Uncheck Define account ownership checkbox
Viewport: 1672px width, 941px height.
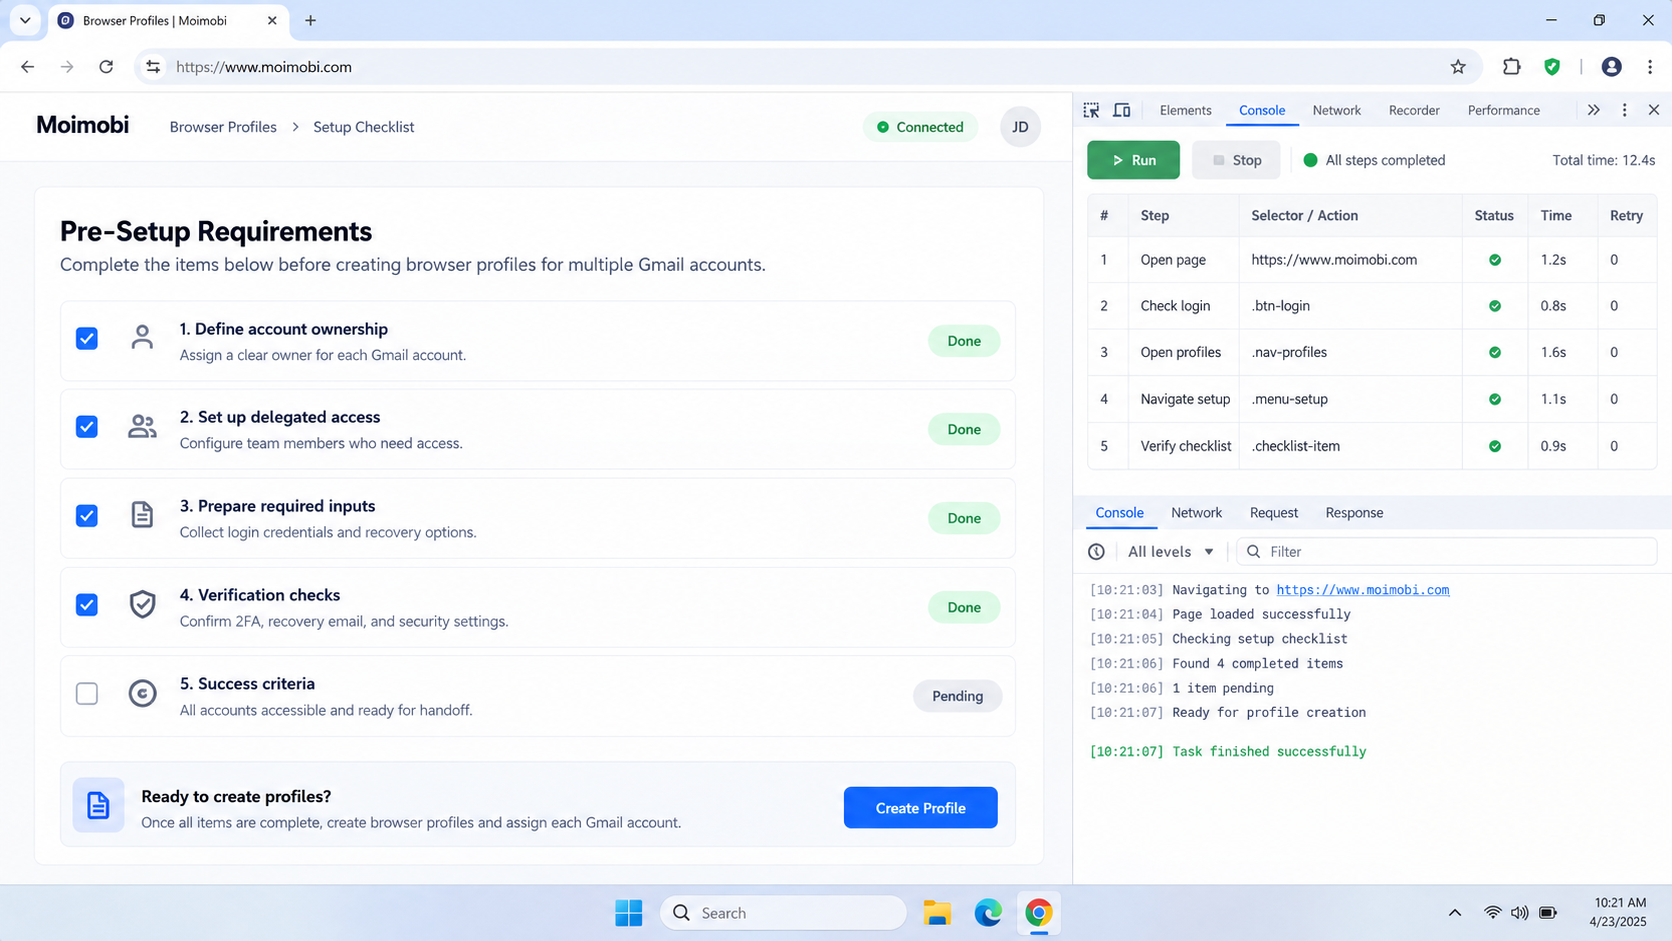[87, 338]
